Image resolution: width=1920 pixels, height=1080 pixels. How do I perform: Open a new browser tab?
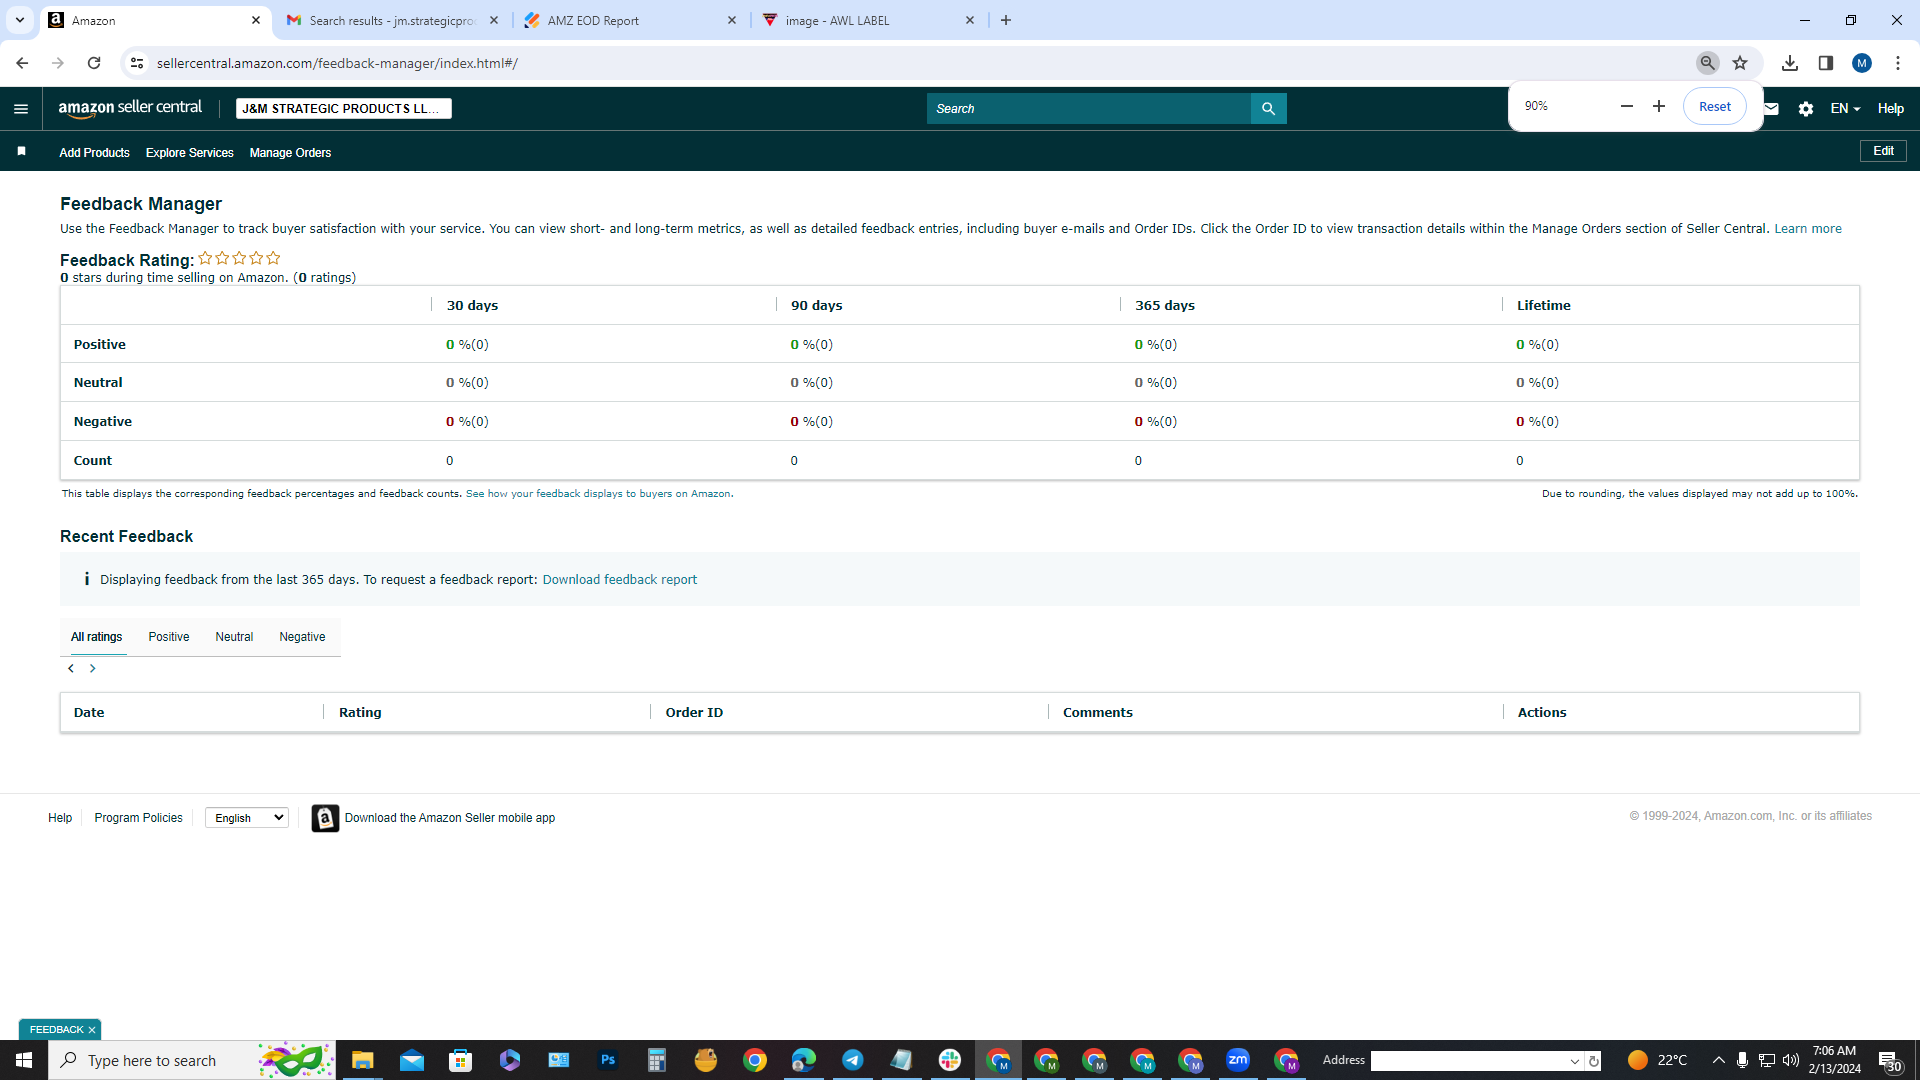pos(1006,20)
